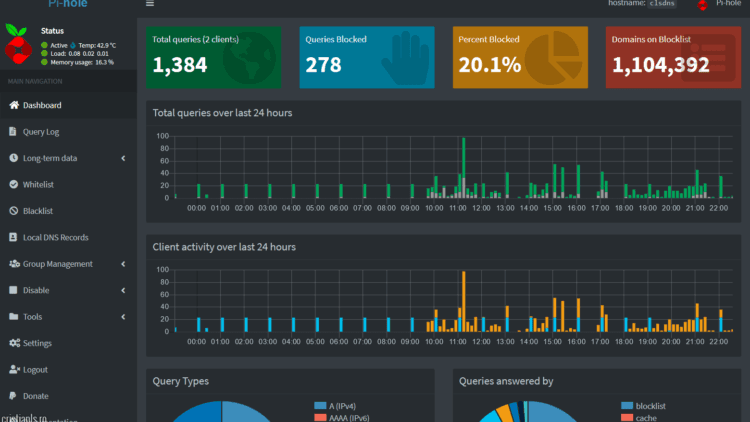The width and height of the screenshot is (750, 422).
Task: Click the Domains on Blocklist red box
Action: coord(673,56)
